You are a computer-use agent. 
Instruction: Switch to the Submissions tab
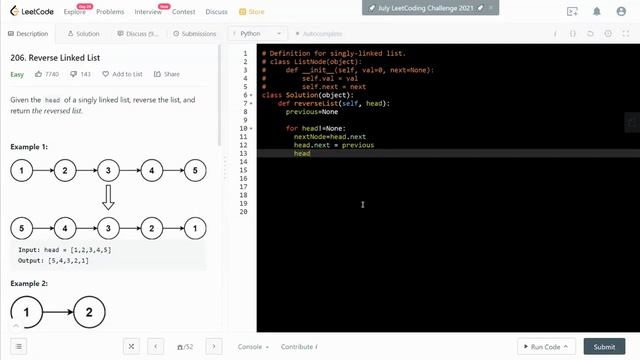click(195, 33)
